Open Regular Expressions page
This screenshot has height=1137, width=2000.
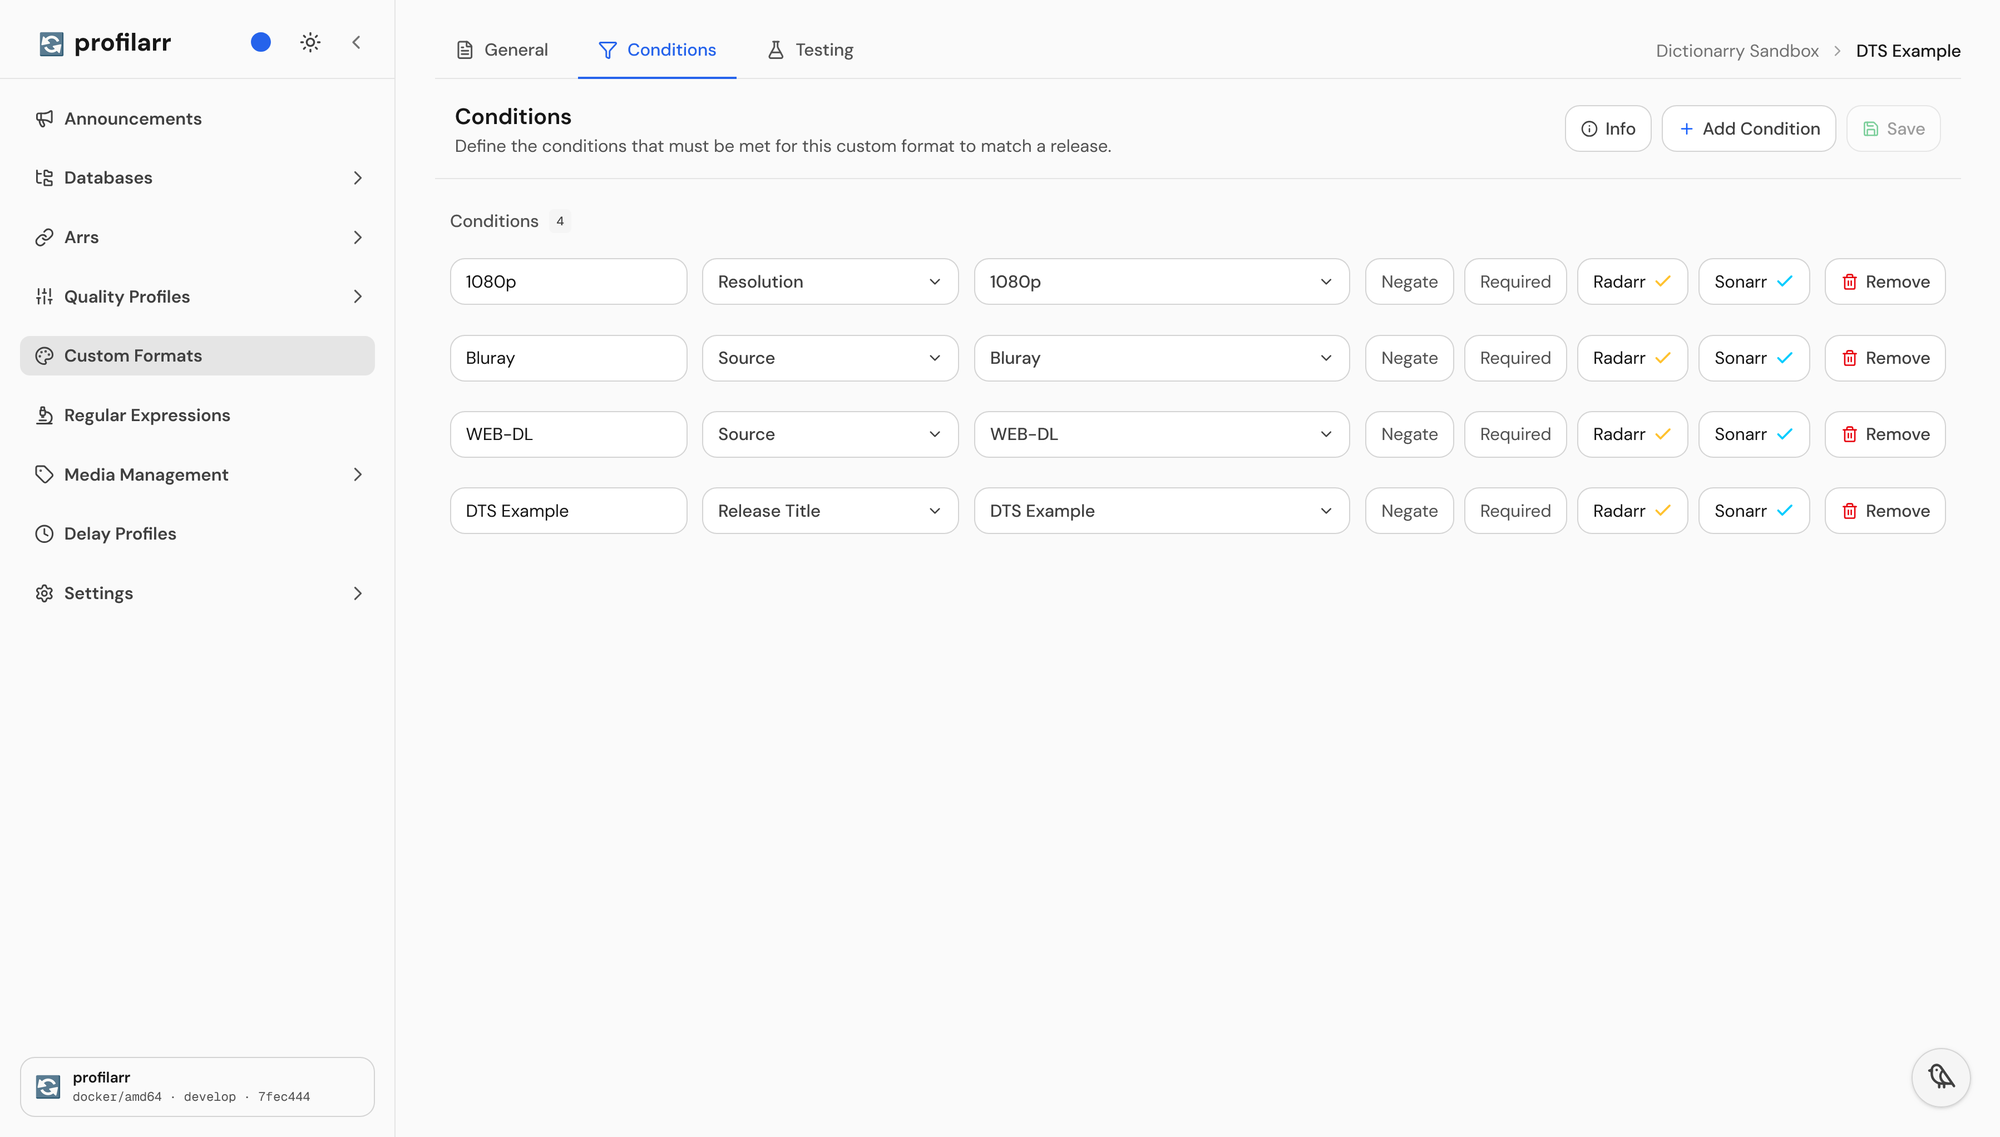tap(197, 415)
